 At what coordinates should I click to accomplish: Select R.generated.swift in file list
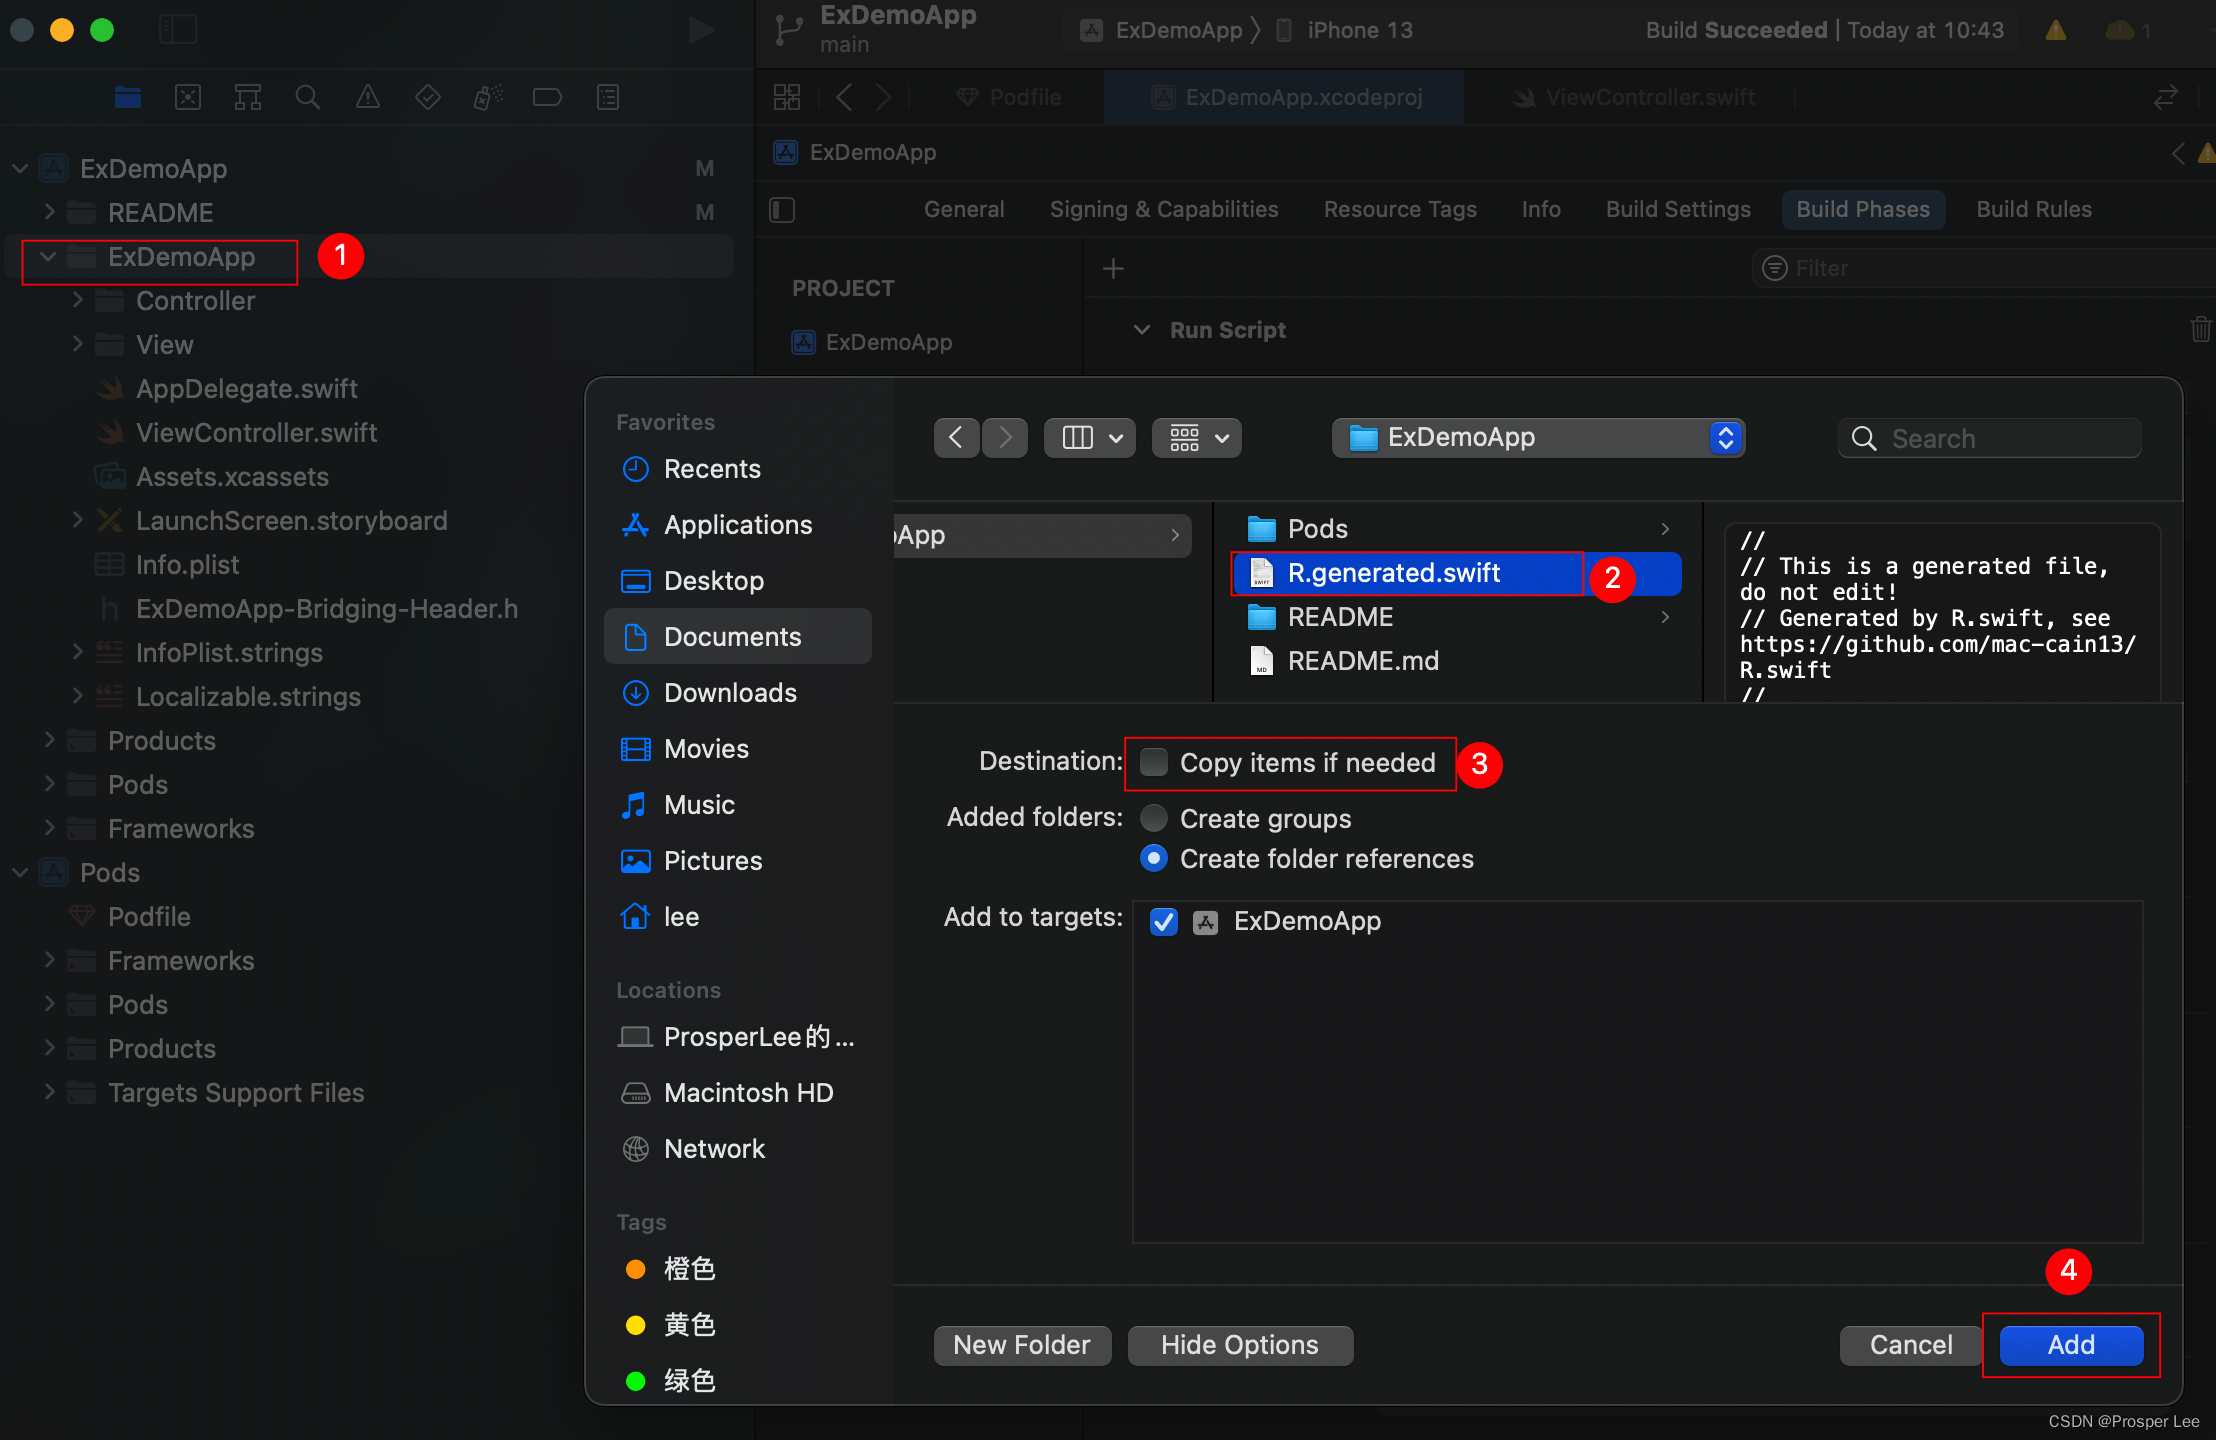click(1457, 573)
